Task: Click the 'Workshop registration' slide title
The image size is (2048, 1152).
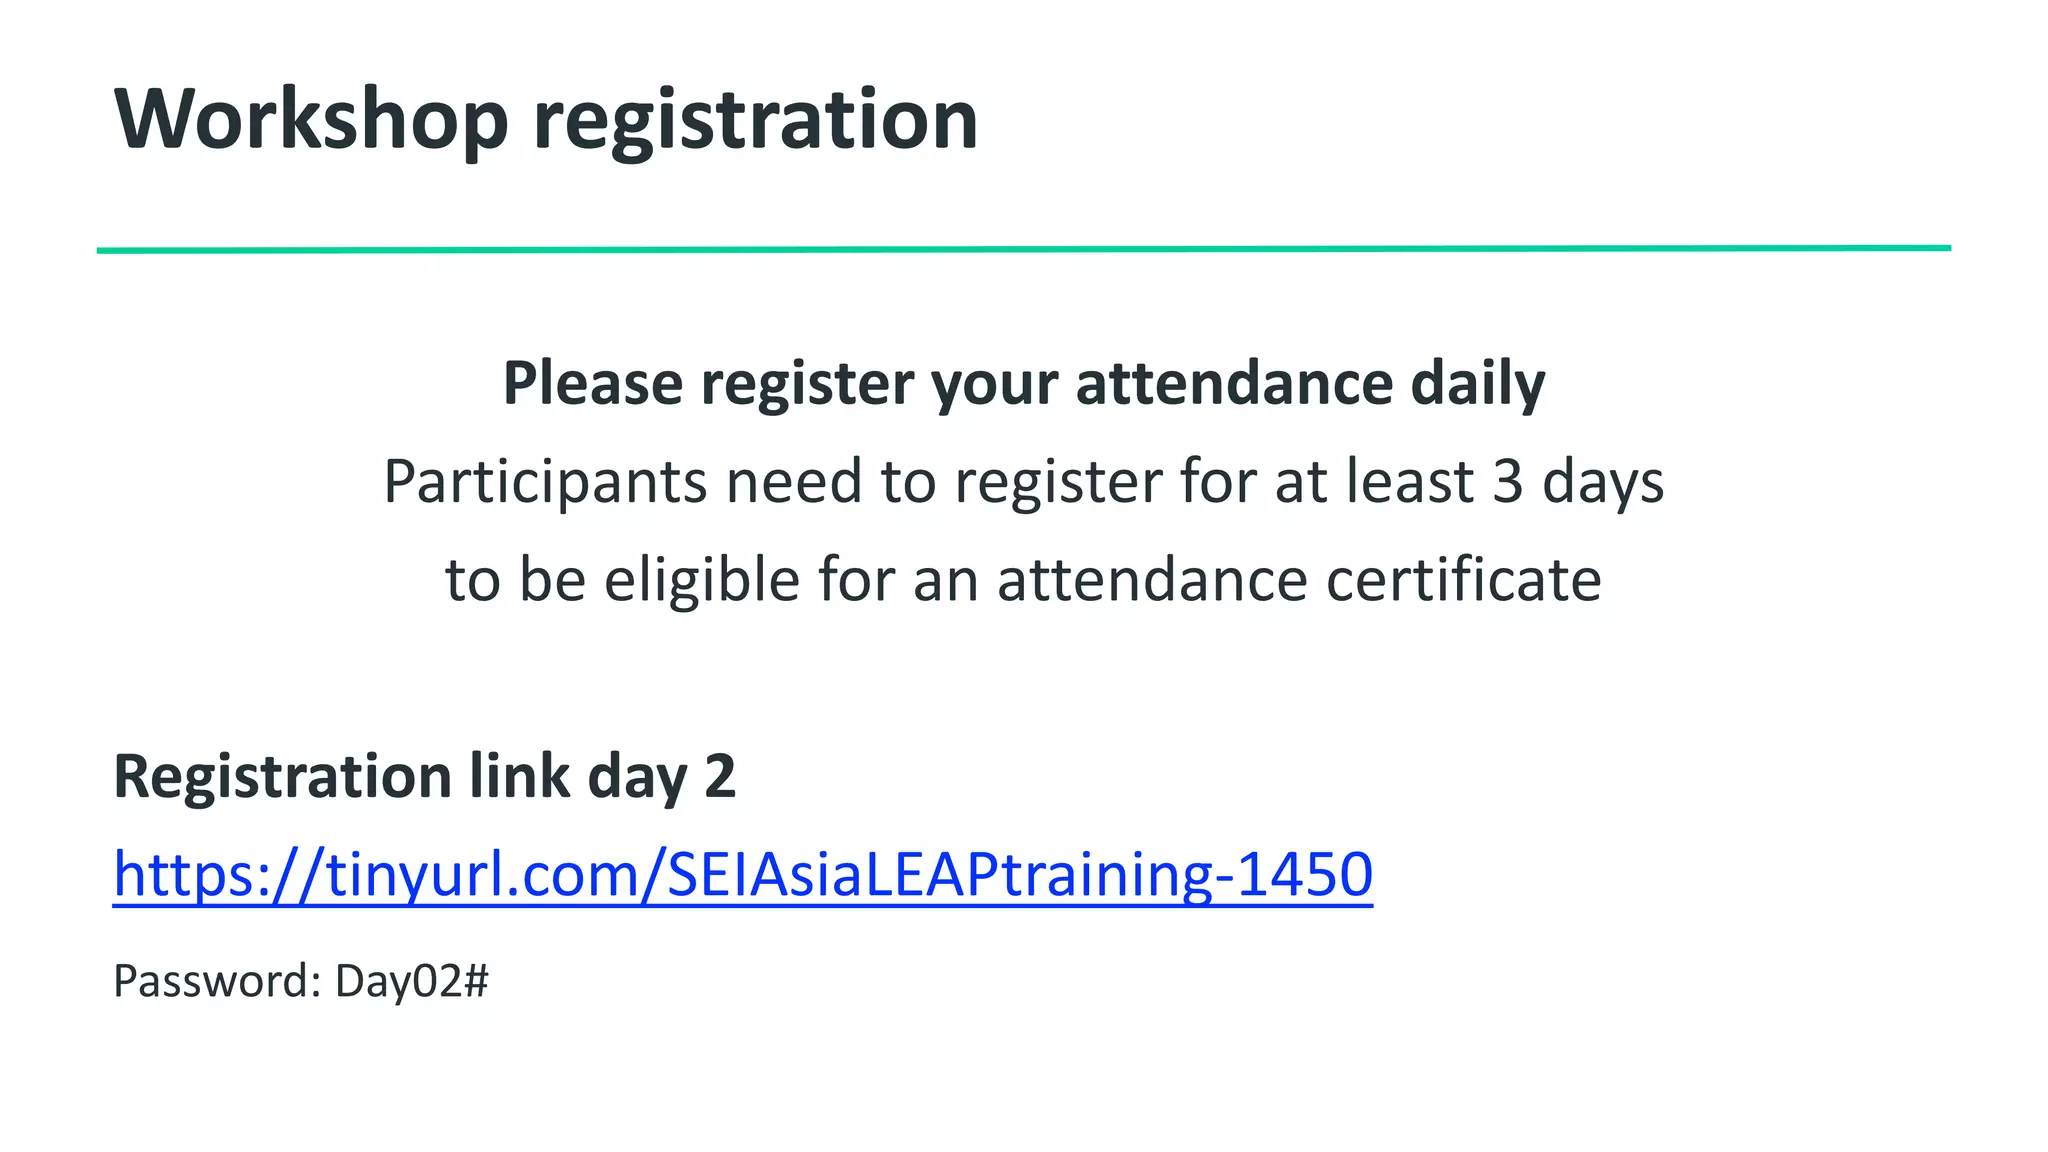Action: tap(546, 120)
